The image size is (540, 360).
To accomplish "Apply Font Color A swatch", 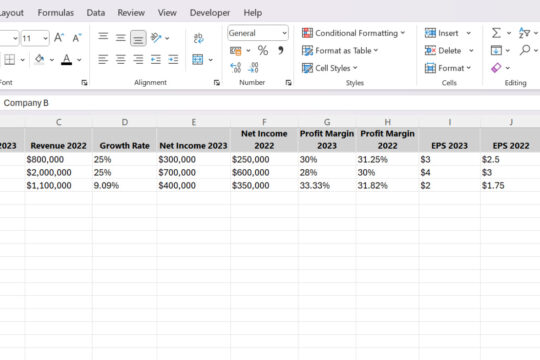I will [x=66, y=60].
